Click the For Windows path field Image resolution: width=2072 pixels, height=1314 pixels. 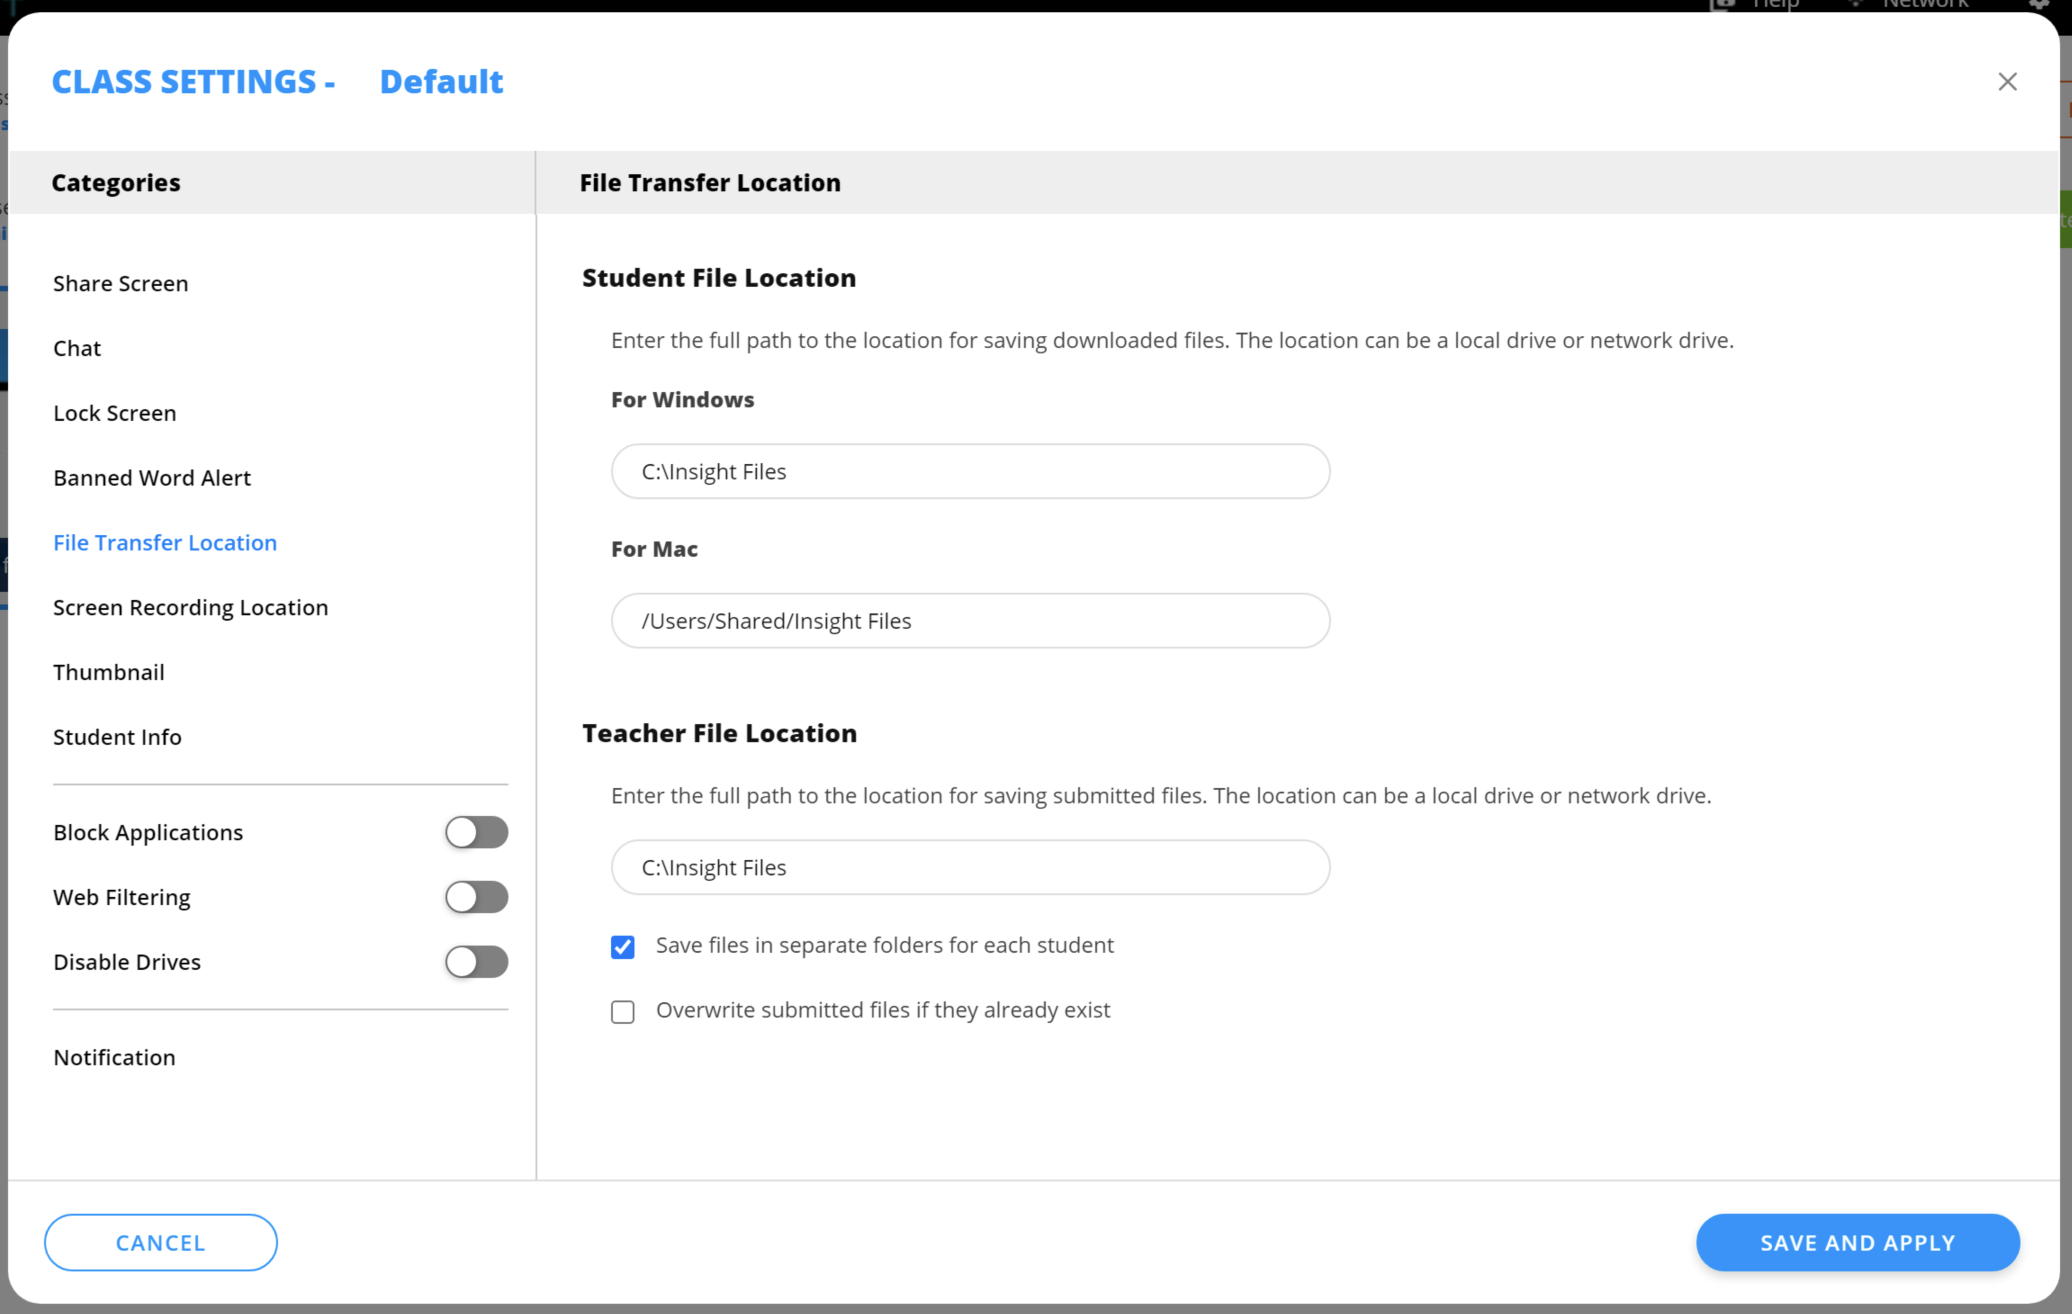click(x=970, y=472)
